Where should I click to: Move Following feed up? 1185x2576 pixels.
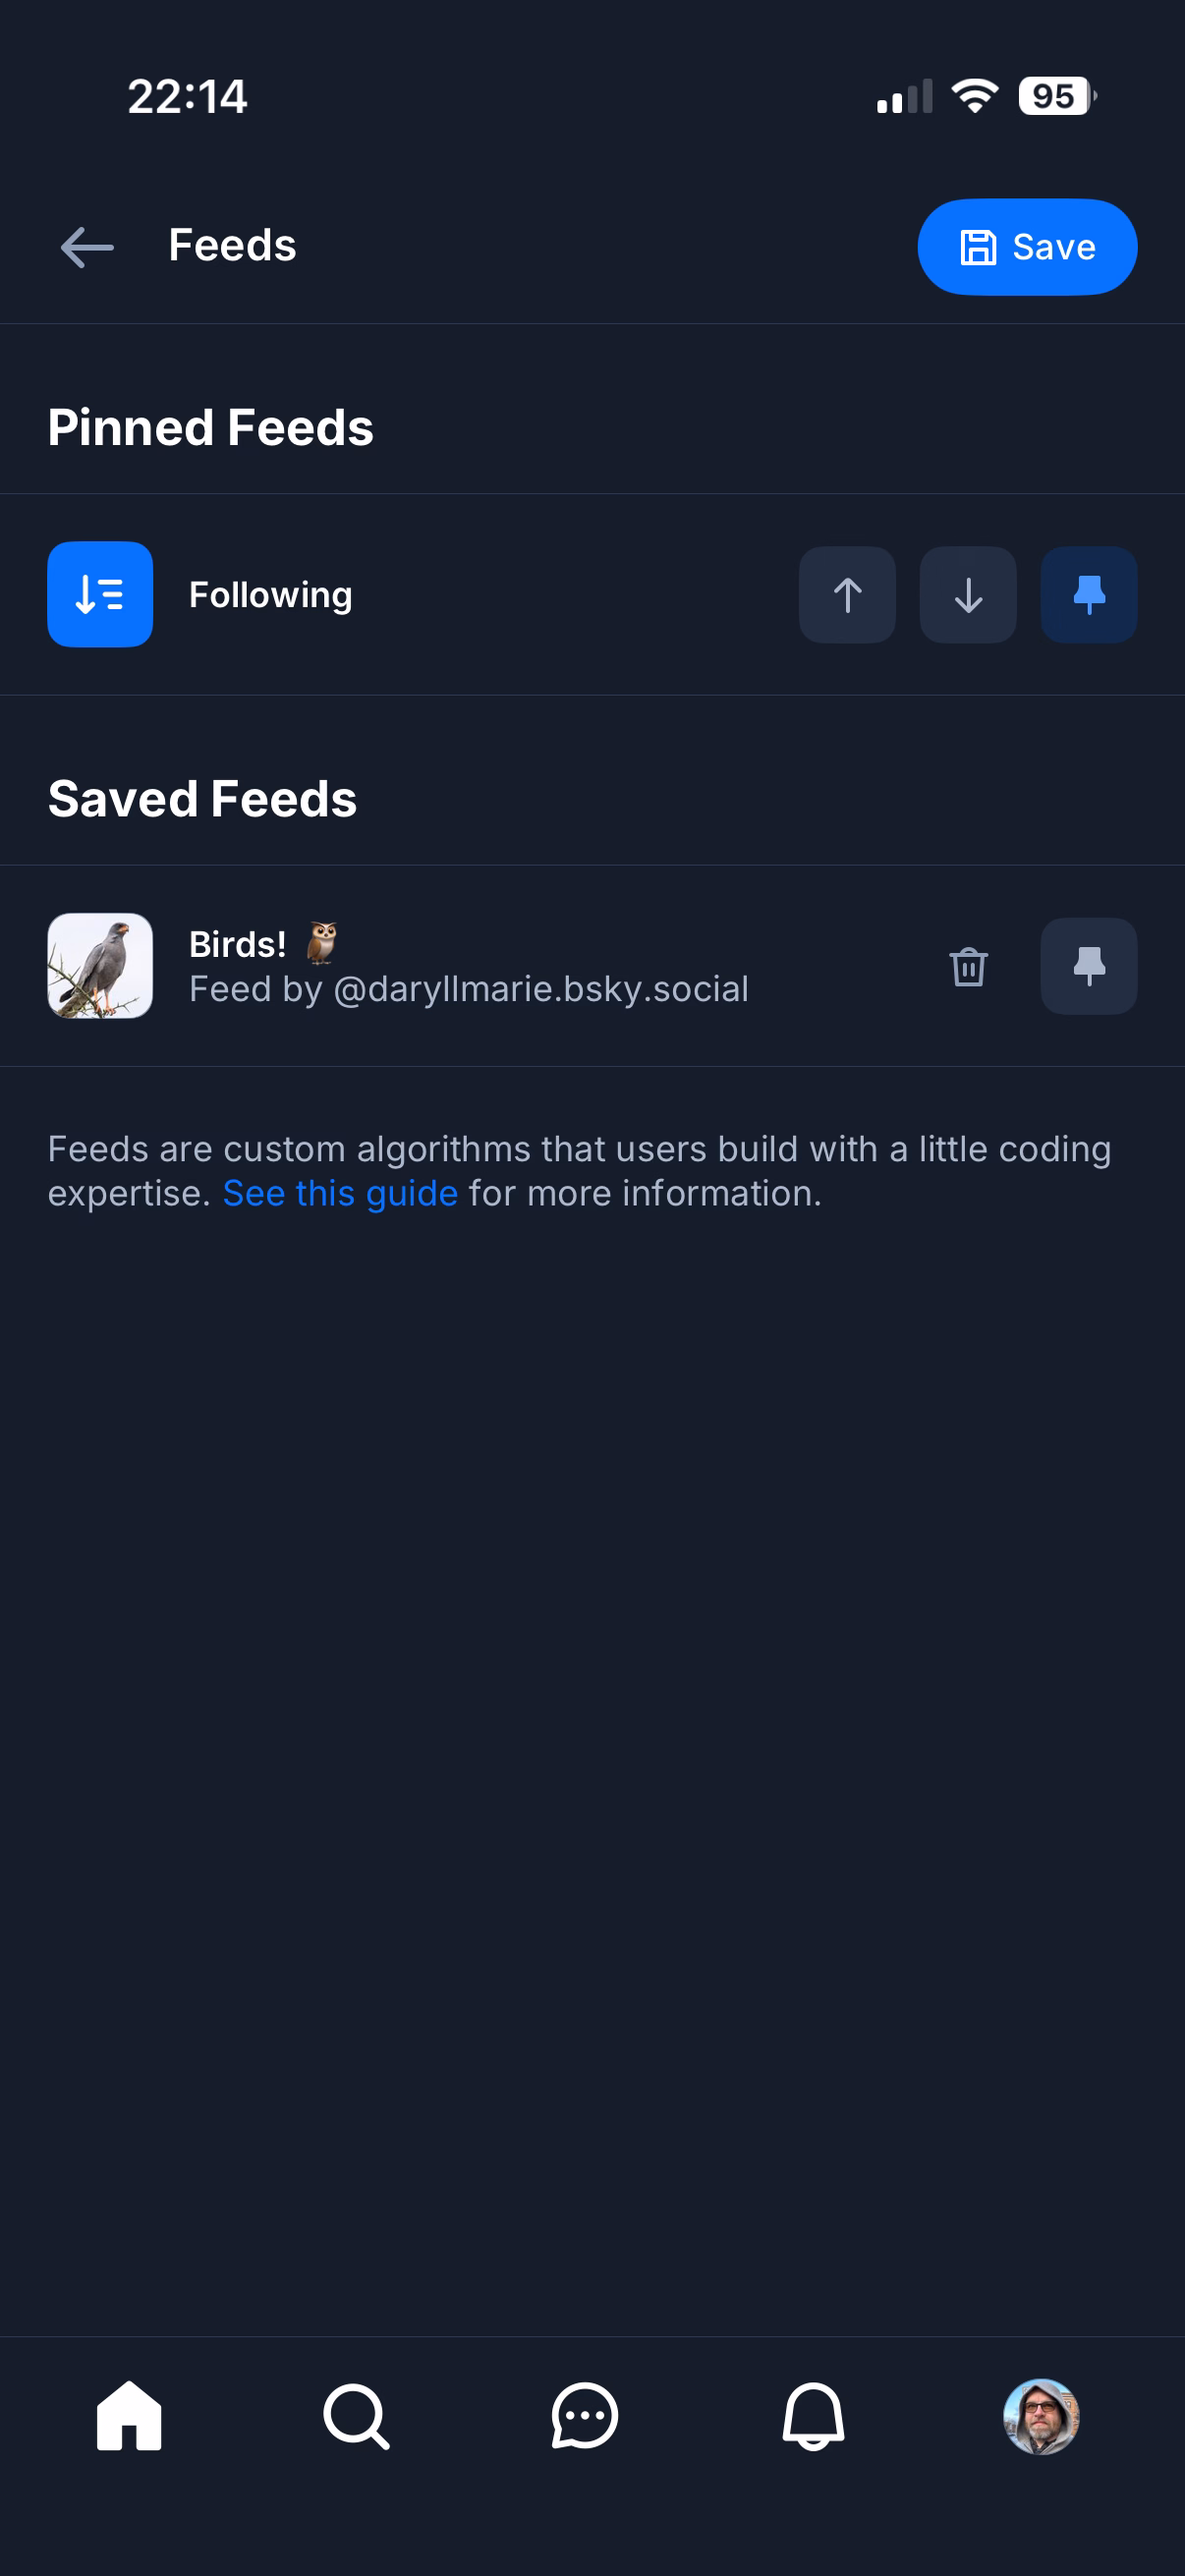[846, 595]
